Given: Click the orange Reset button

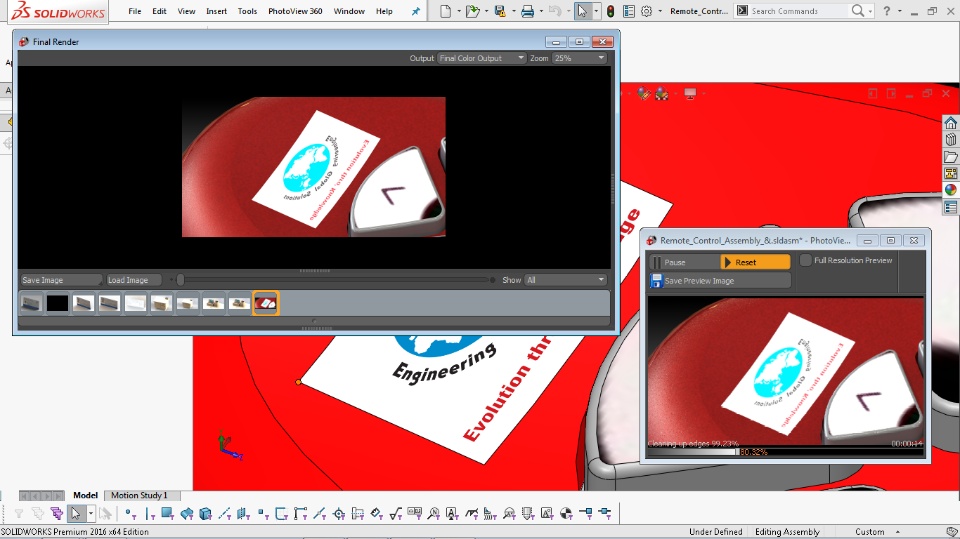Looking at the screenshot, I should [756, 262].
